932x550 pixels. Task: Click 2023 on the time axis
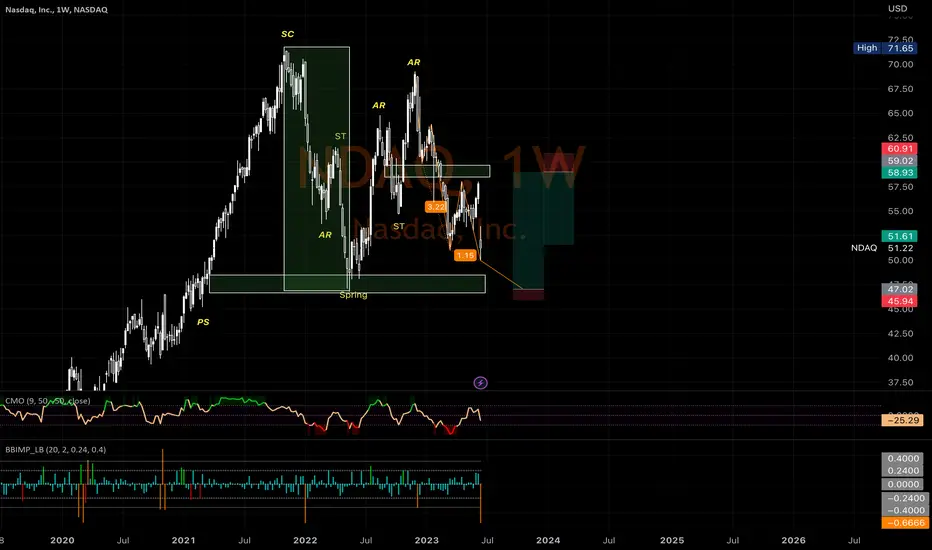[426, 540]
